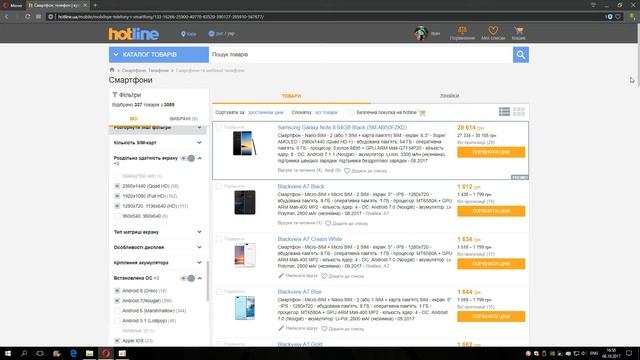Select the ВСІ filters tab
The width and height of the screenshot is (640, 360).
click(x=134, y=119)
